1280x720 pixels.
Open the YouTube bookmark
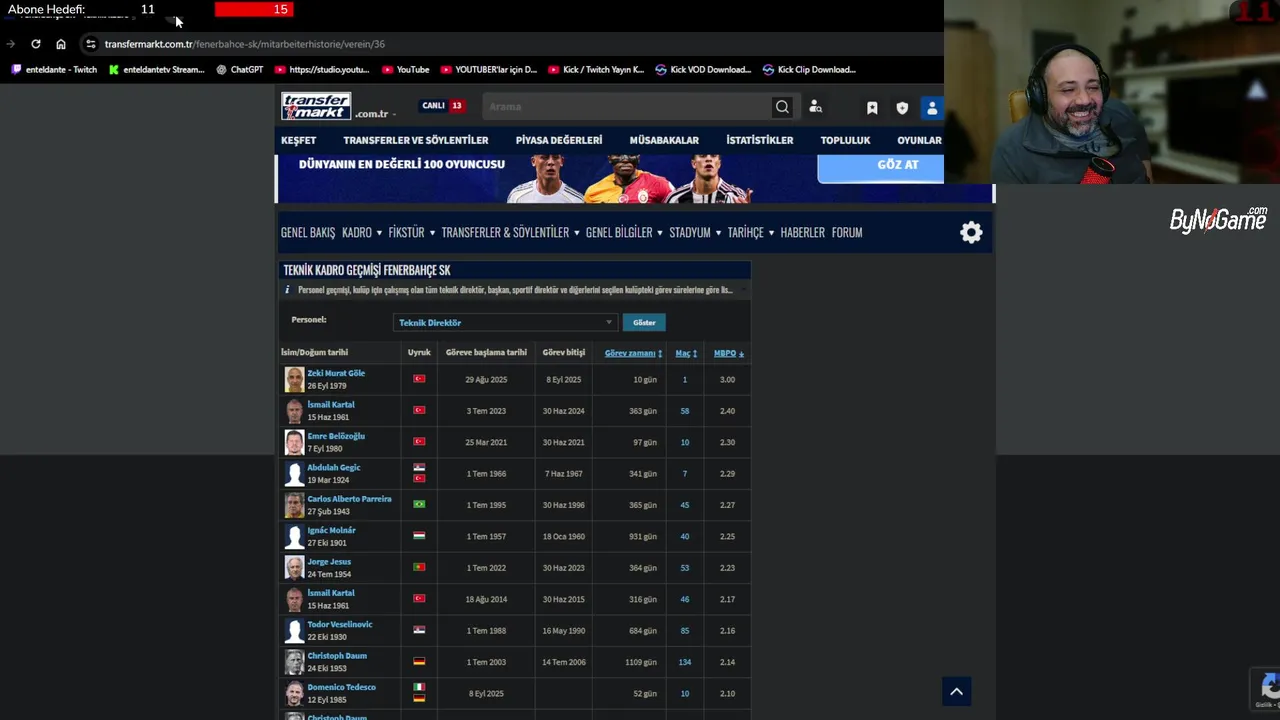[x=406, y=70]
